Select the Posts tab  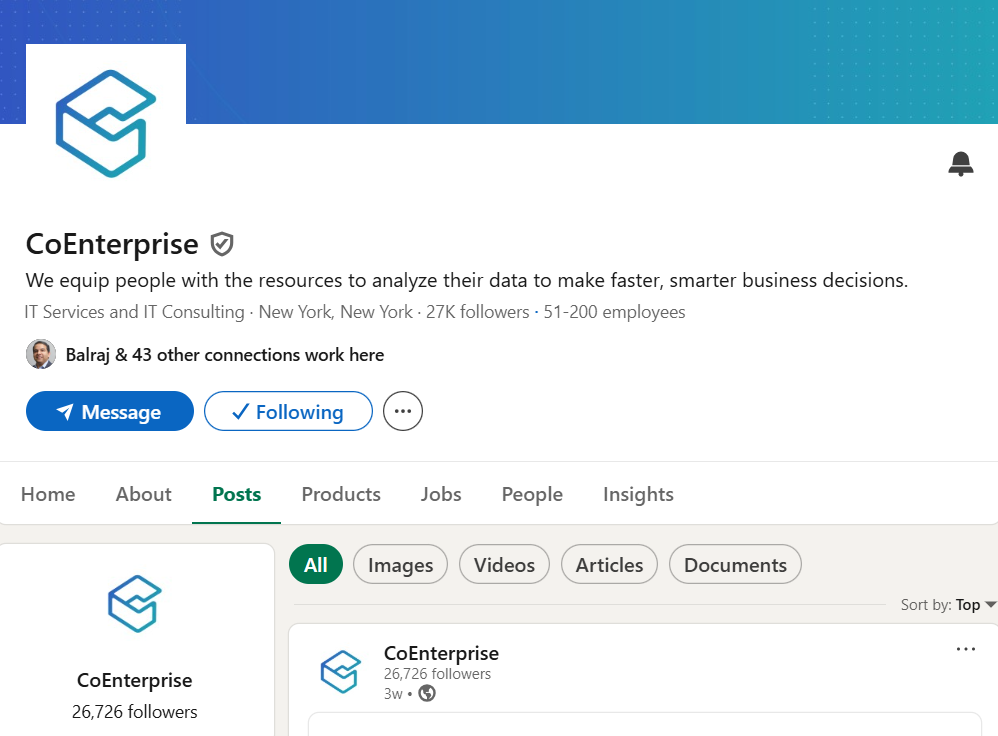click(237, 494)
